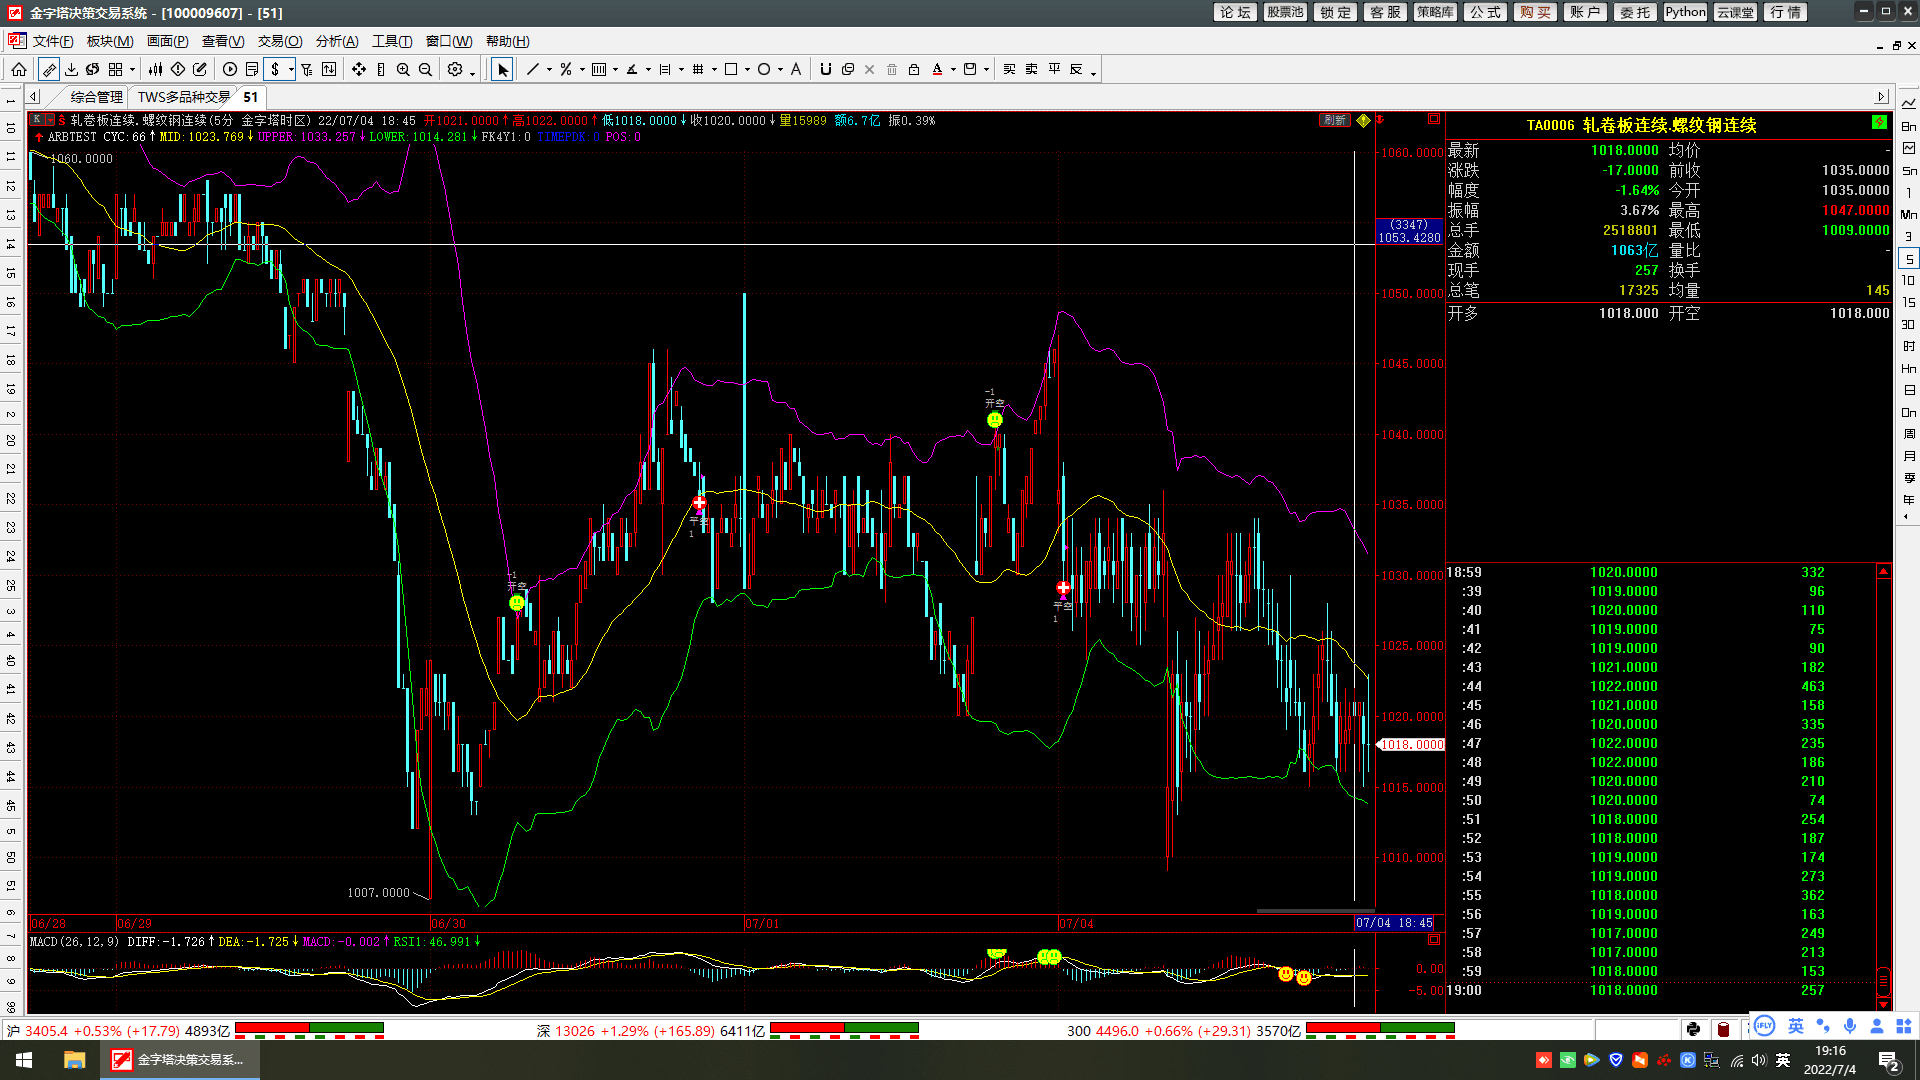
Task: Click the 策略库 button
Action: (1435, 12)
